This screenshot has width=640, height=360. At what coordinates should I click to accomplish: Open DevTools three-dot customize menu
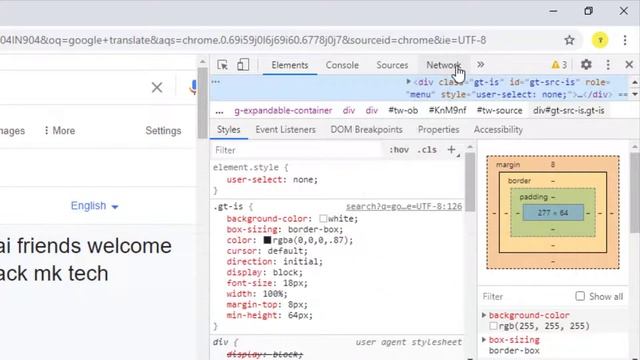pos(608,64)
